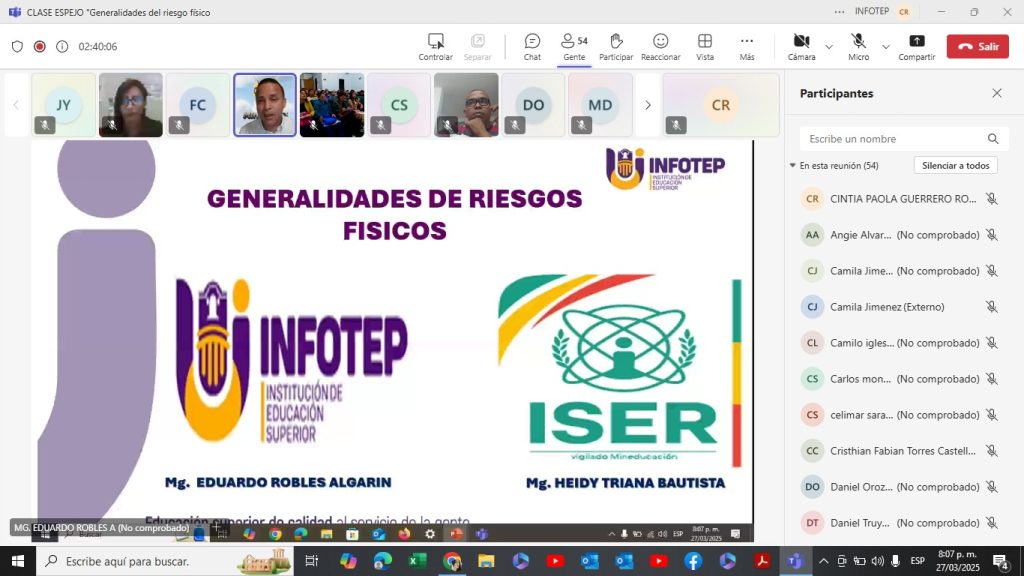This screenshot has height=576, width=1024.
Task: Select the highlighted speaker video tile
Action: 264,104
